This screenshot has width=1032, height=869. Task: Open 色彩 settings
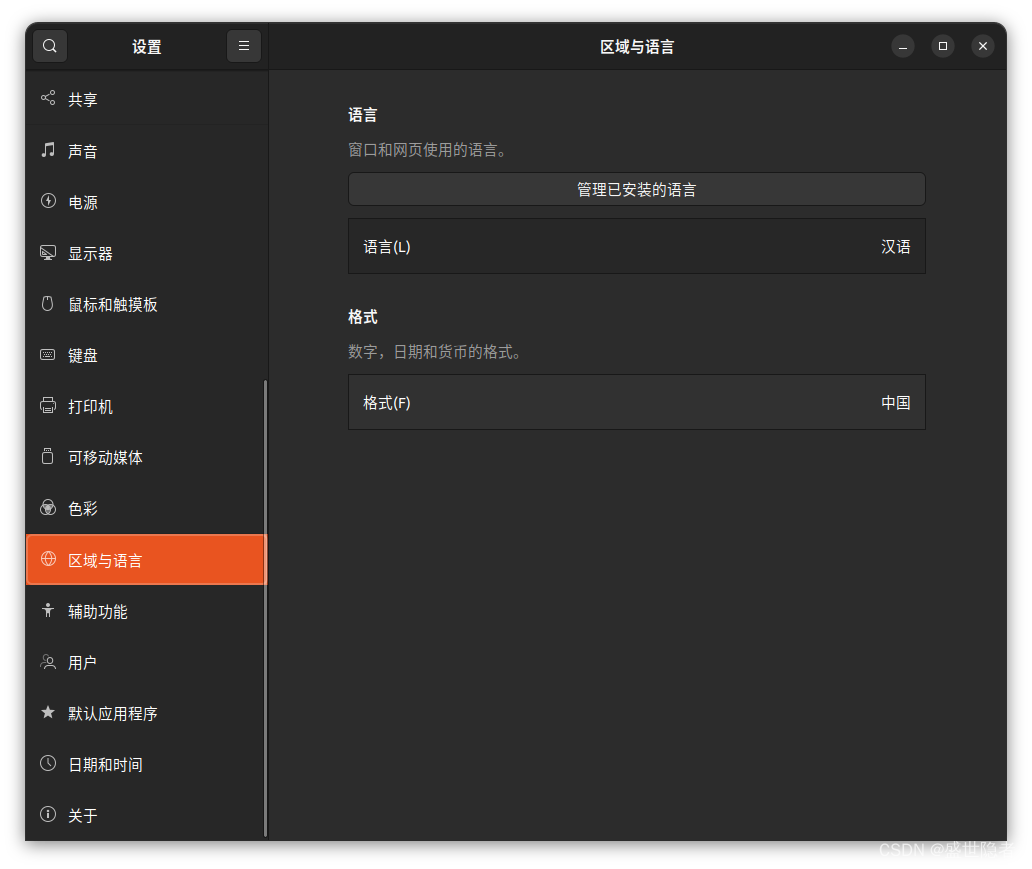146,508
